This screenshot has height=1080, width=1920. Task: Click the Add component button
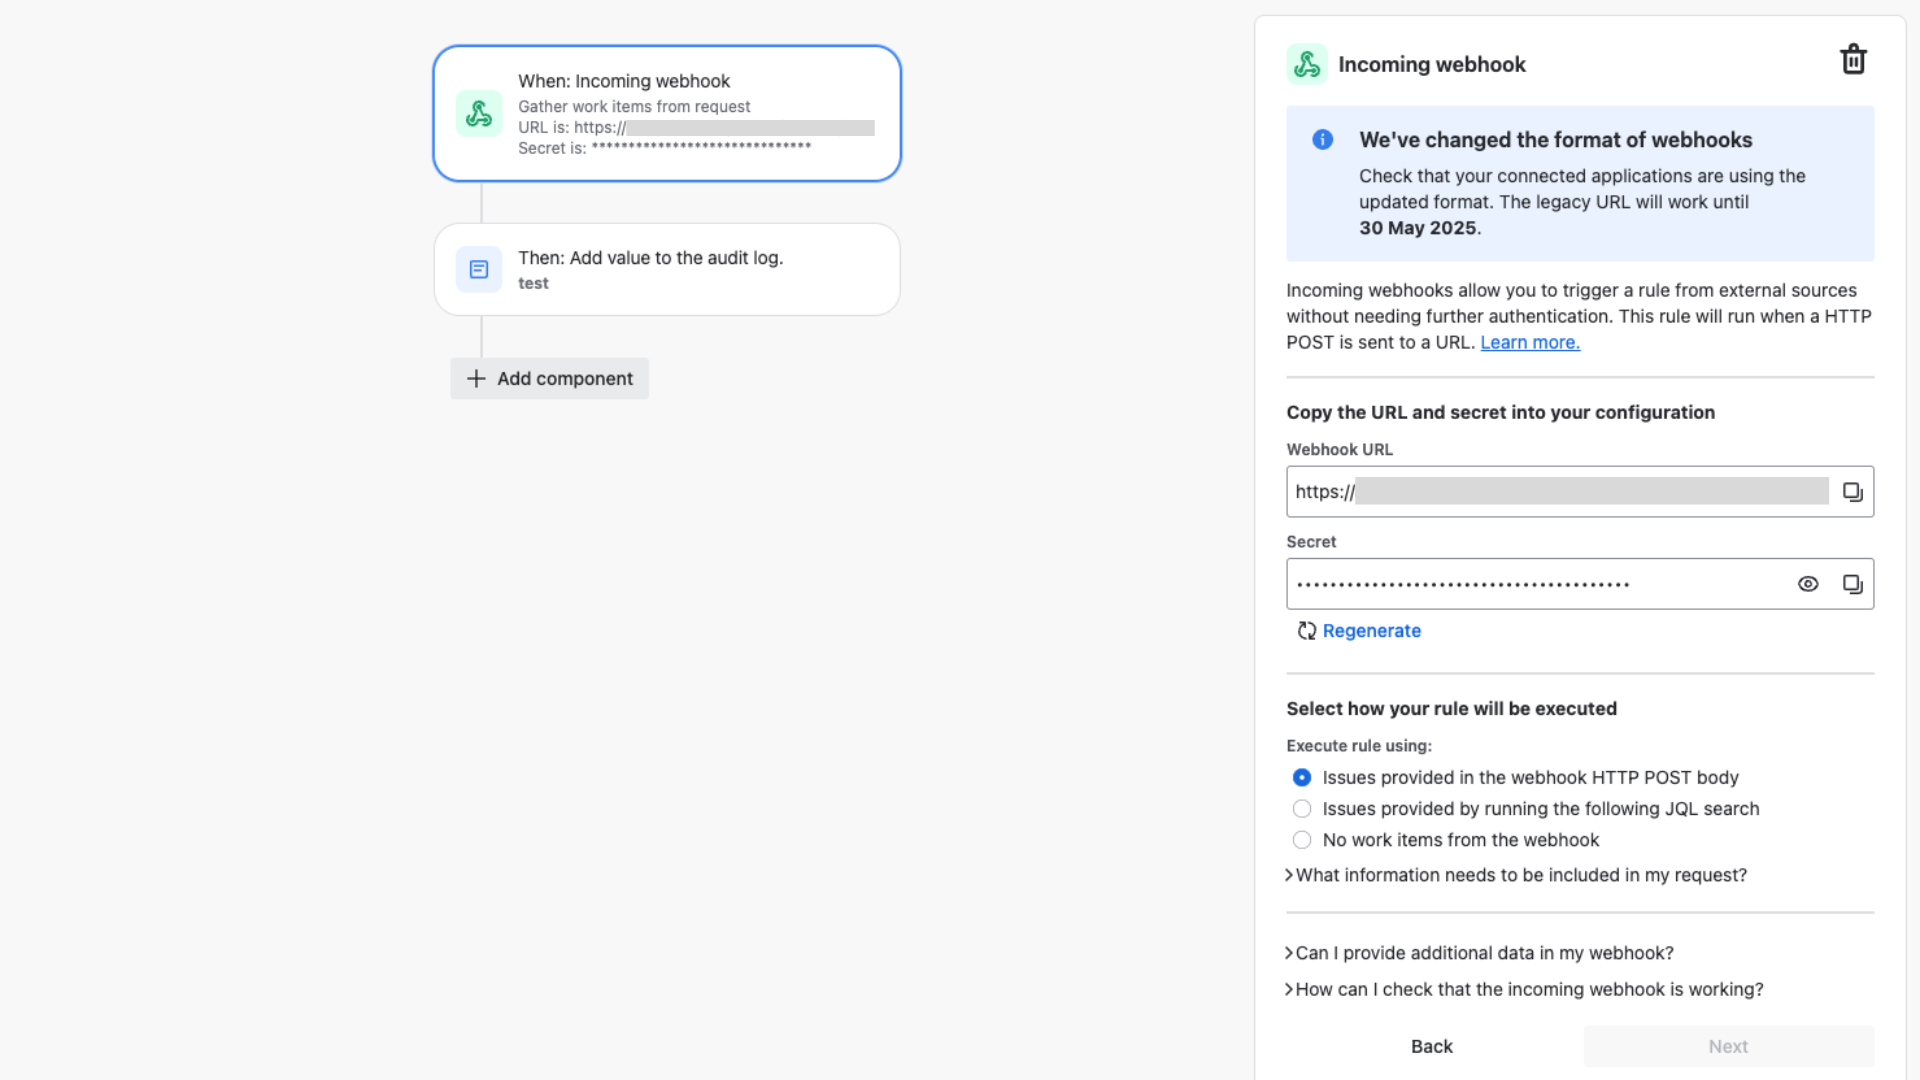549,378
